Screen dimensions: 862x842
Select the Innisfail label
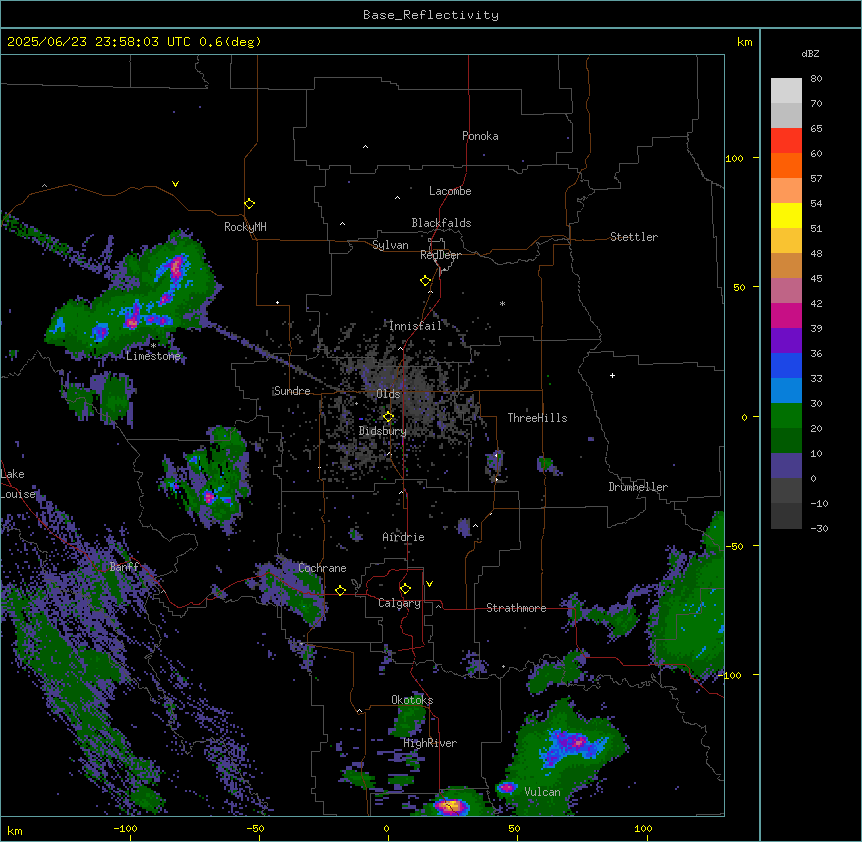415,326
